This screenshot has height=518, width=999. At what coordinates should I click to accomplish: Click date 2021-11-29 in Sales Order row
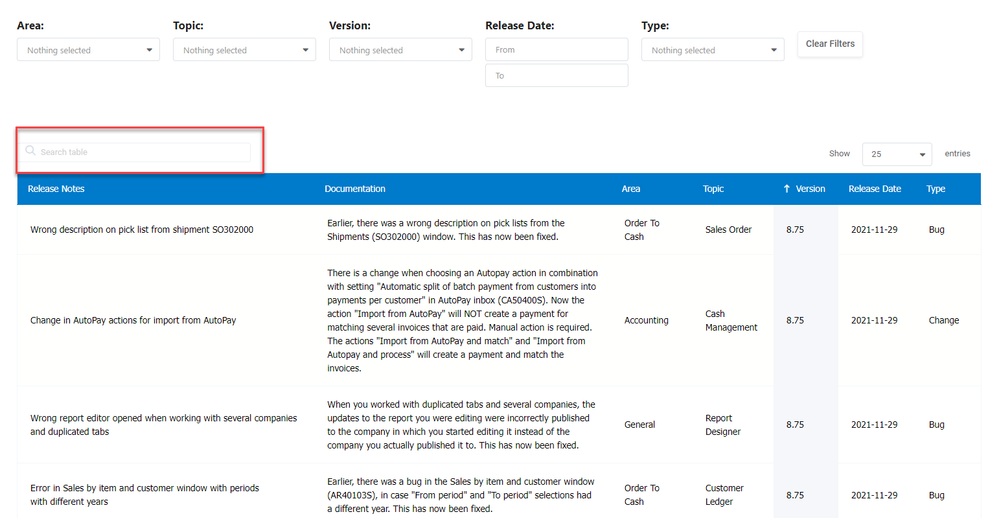click(874, 229)
